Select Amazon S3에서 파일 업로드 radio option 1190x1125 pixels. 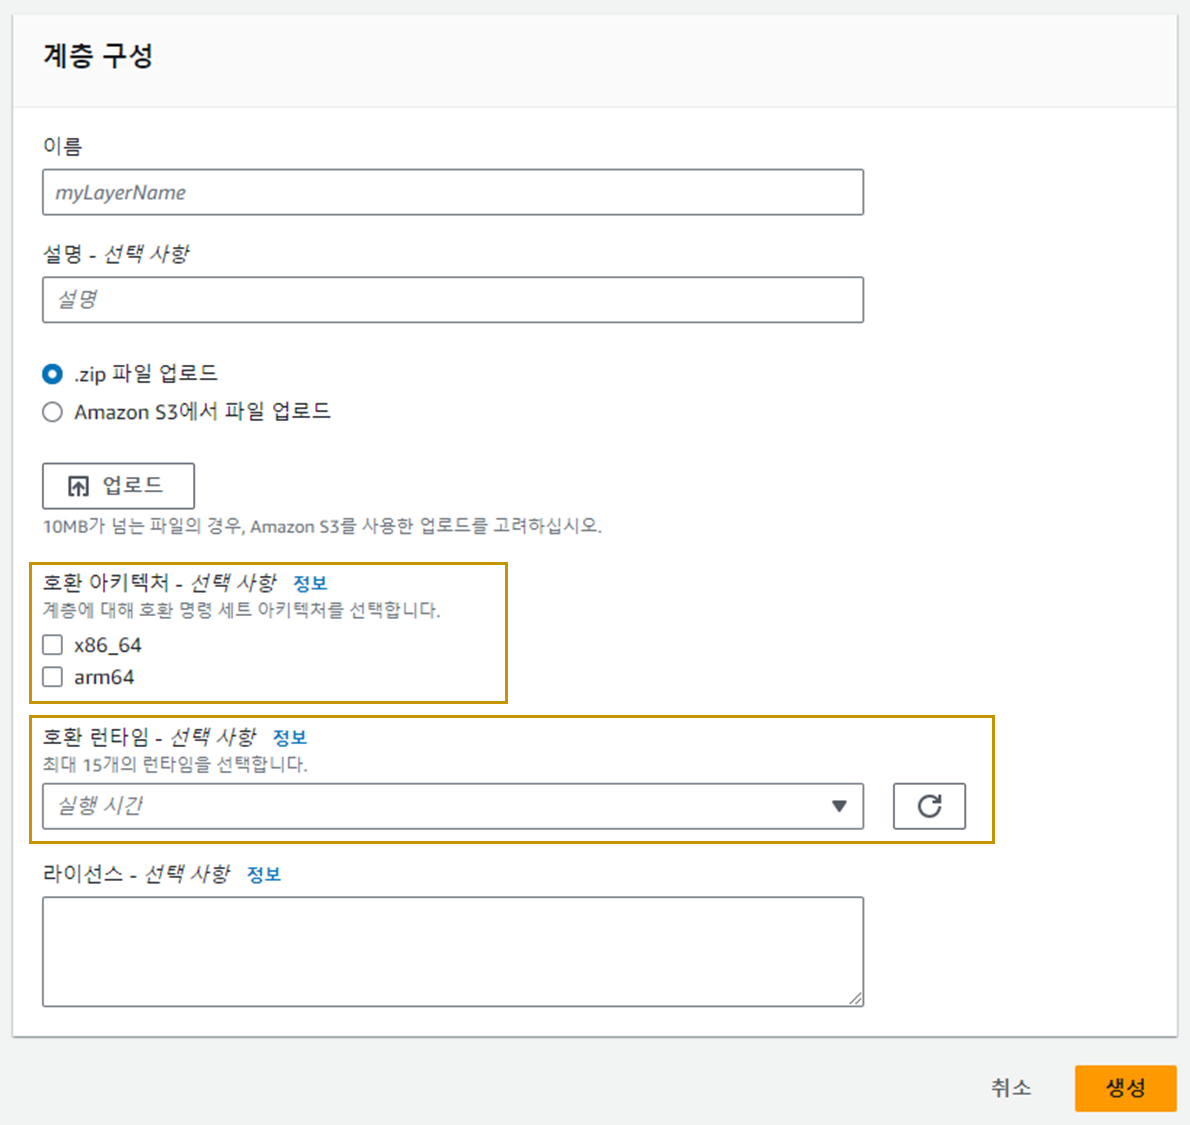52,412
